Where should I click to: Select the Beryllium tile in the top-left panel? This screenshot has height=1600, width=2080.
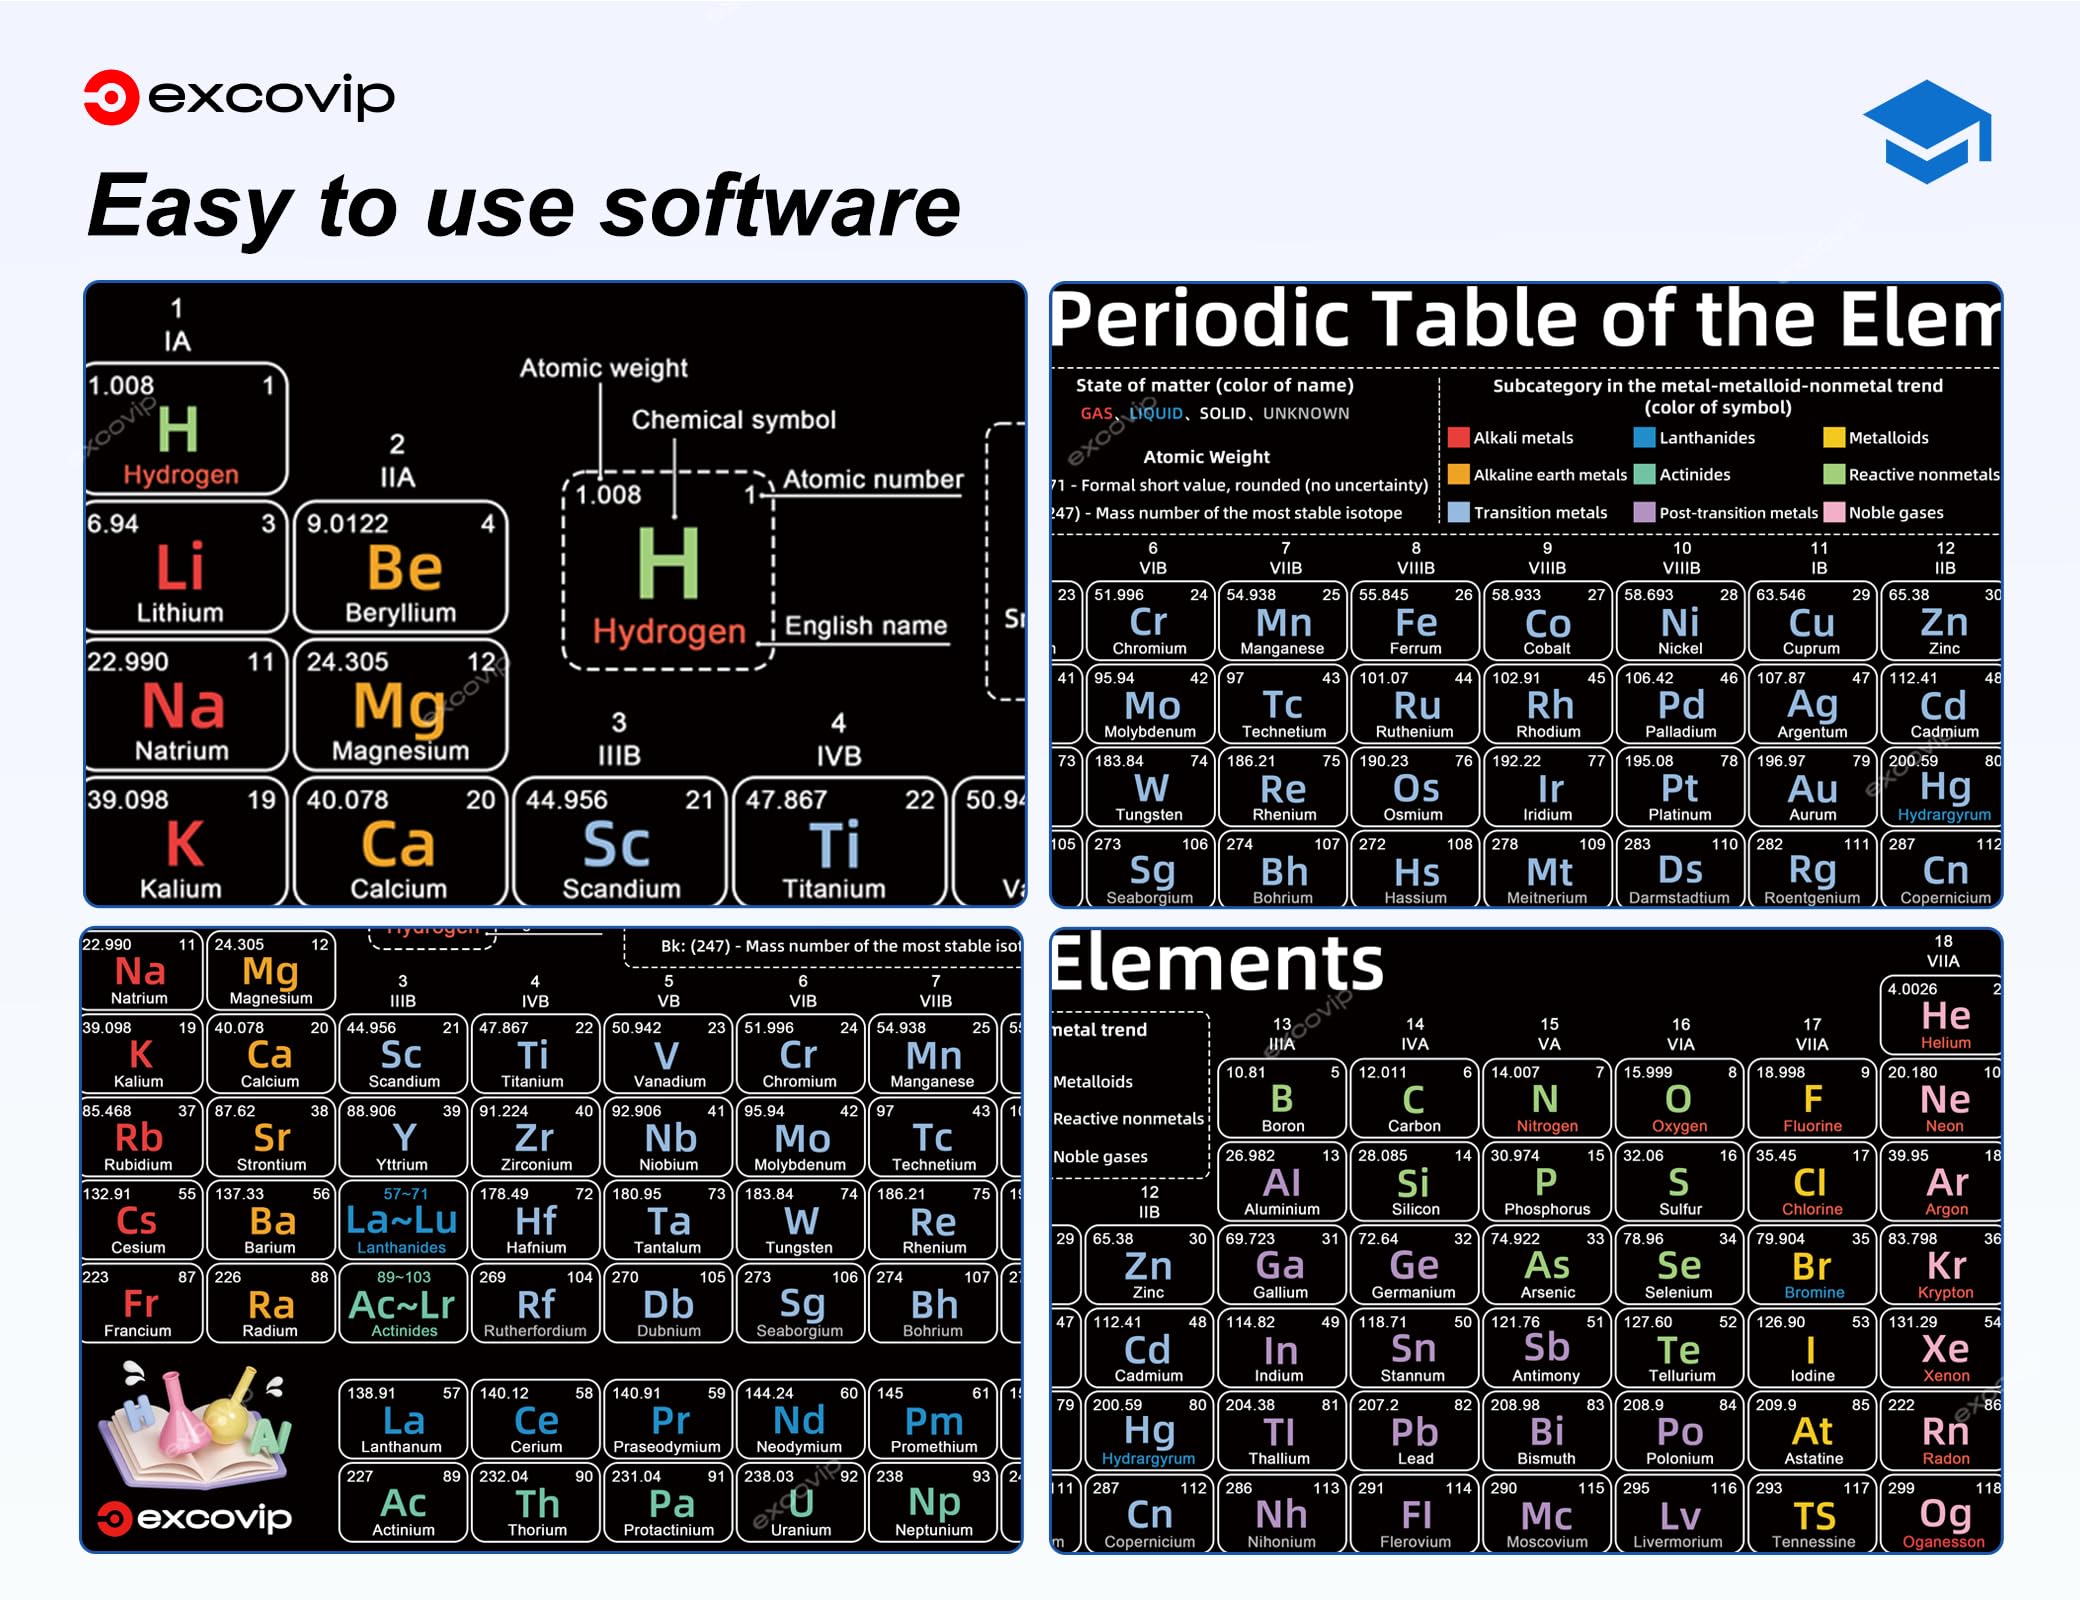[401, 567]
